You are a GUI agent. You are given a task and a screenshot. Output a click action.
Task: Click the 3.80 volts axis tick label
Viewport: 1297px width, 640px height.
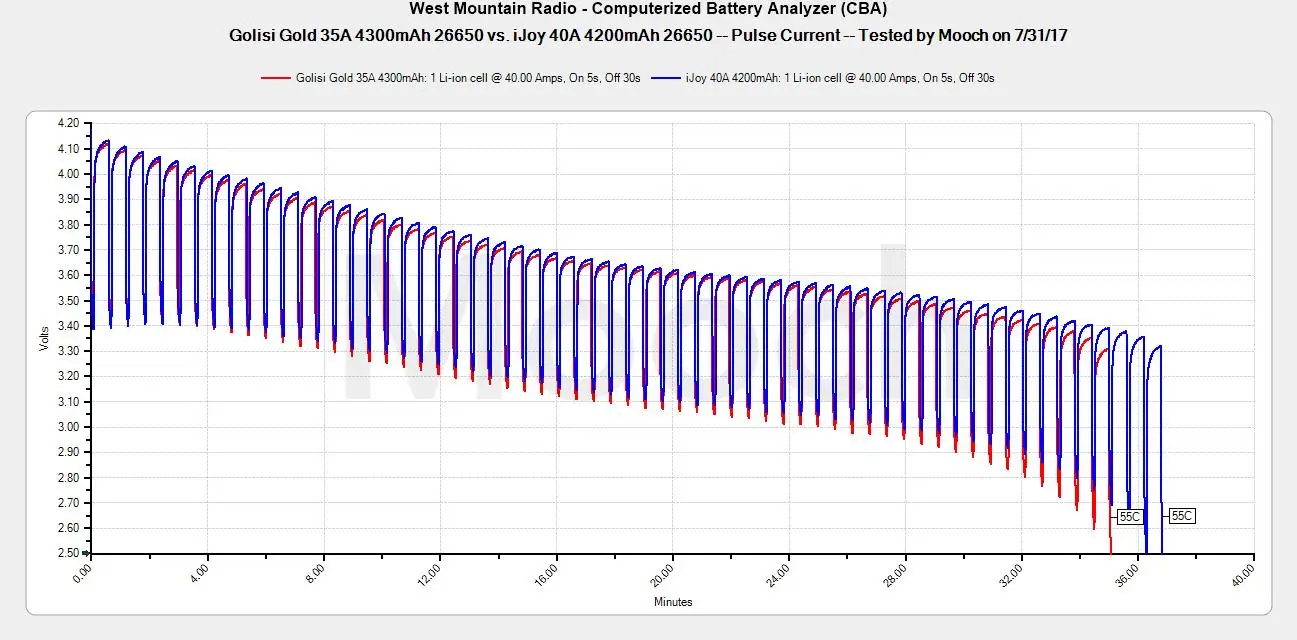tap(68, 224)
